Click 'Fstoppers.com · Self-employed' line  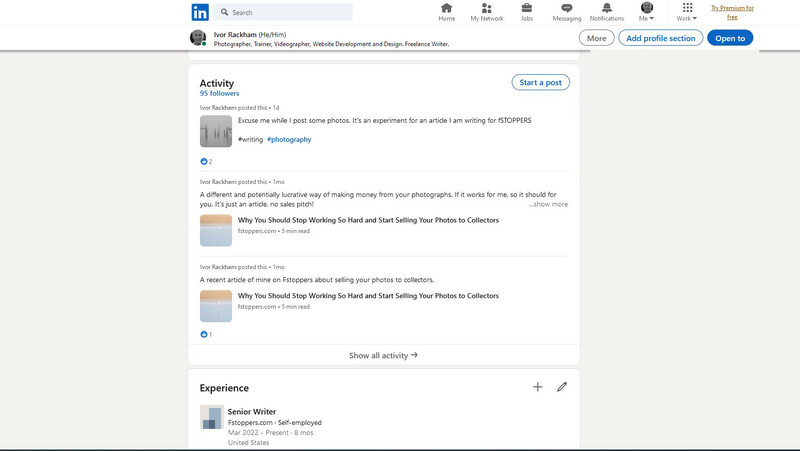274,422
